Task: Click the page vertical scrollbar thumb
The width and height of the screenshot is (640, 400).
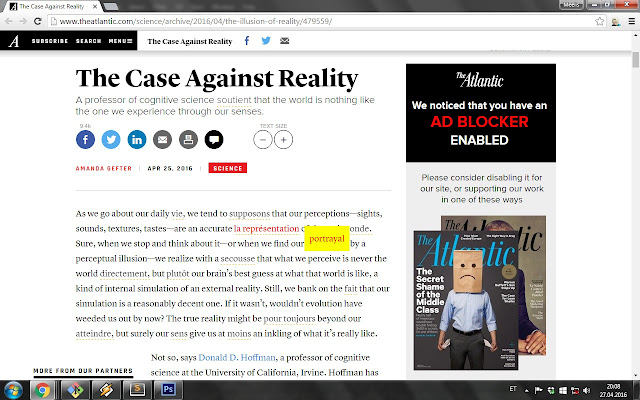Action: tap(636, 60)
